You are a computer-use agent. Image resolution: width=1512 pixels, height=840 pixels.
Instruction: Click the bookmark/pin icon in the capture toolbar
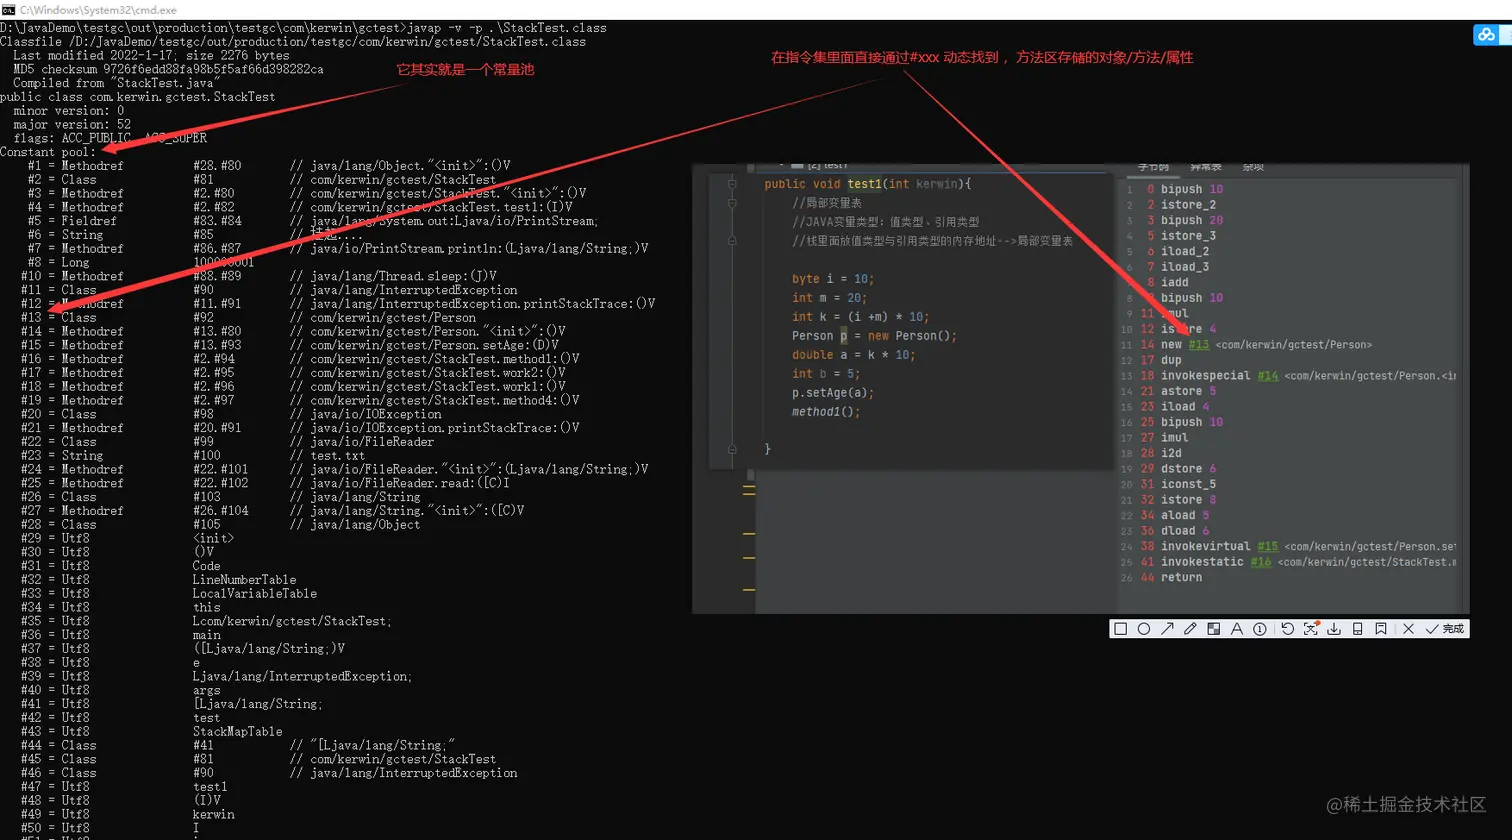click(1380, 629)
